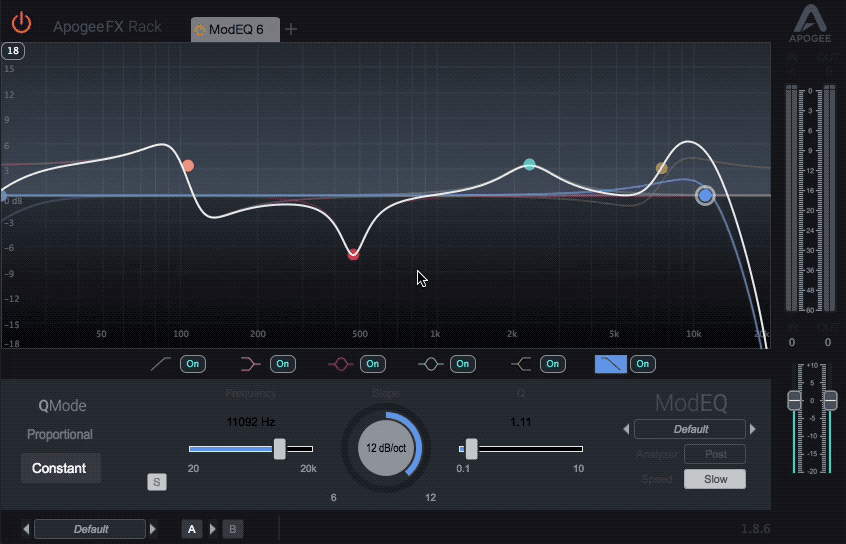Click the blue low-pass filter node
Viewport: 846px width, 544px height.
[705, 195]
